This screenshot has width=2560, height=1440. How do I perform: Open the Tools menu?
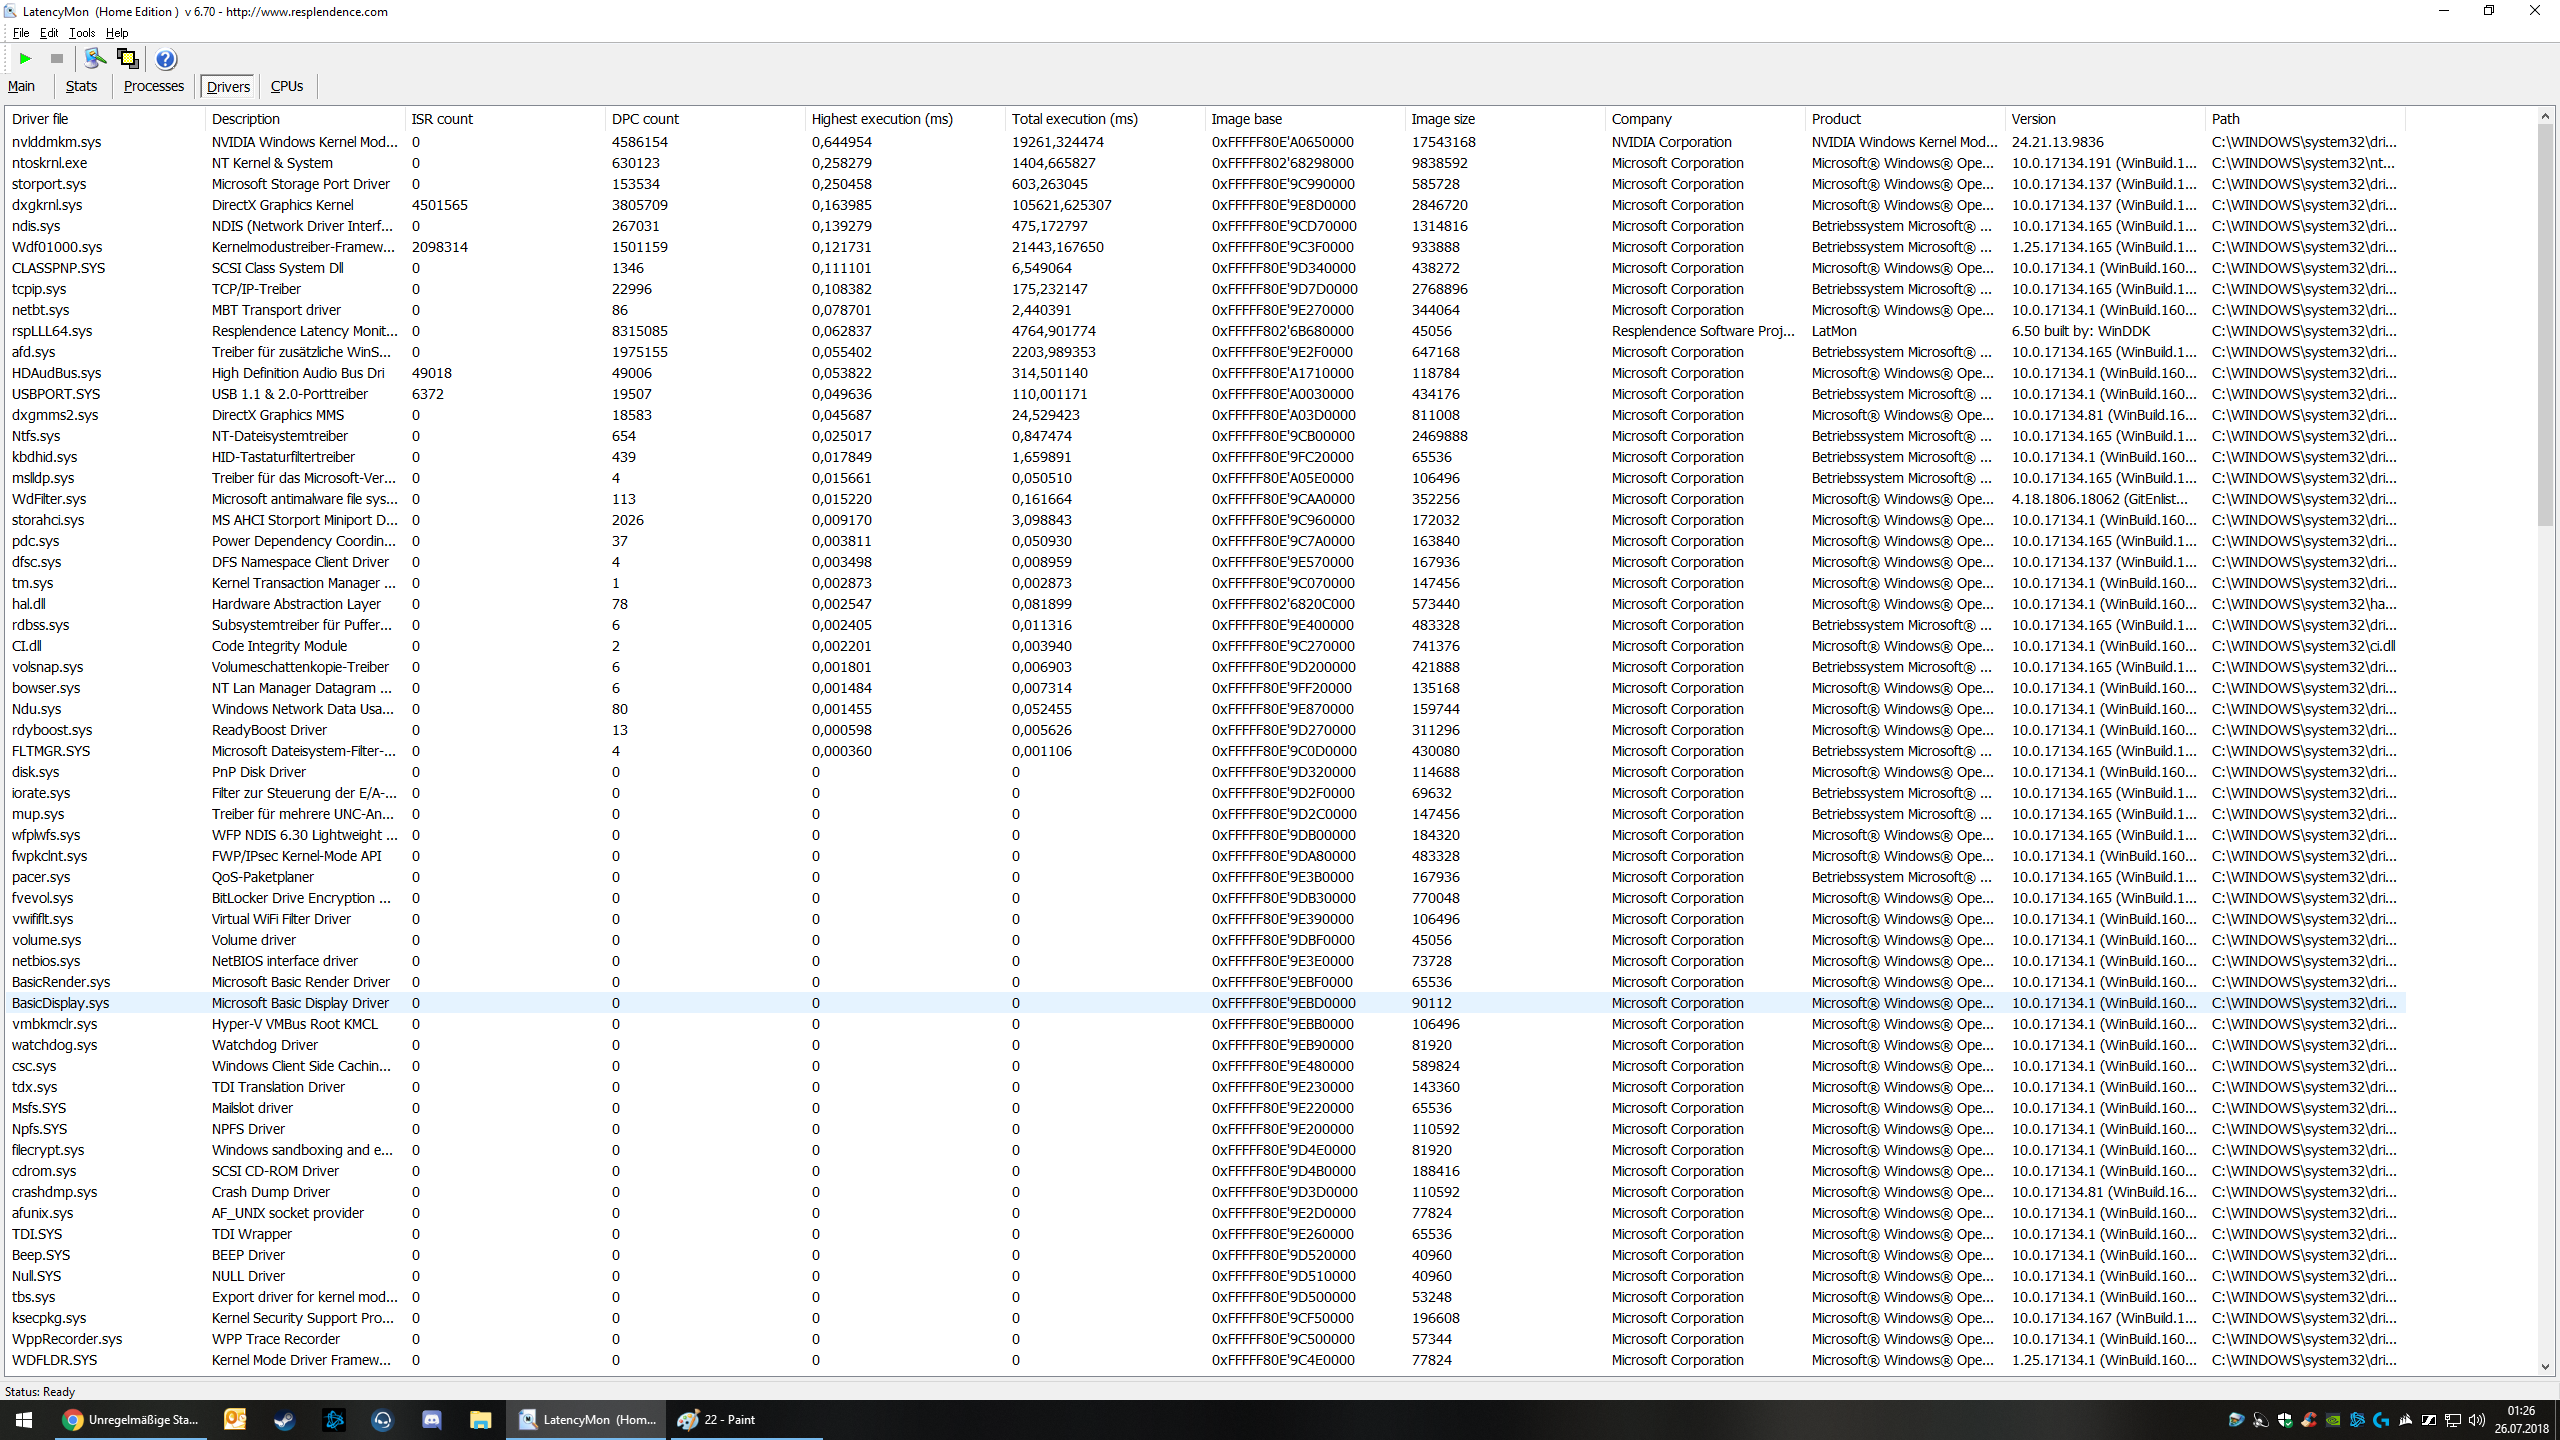[82, 33]
